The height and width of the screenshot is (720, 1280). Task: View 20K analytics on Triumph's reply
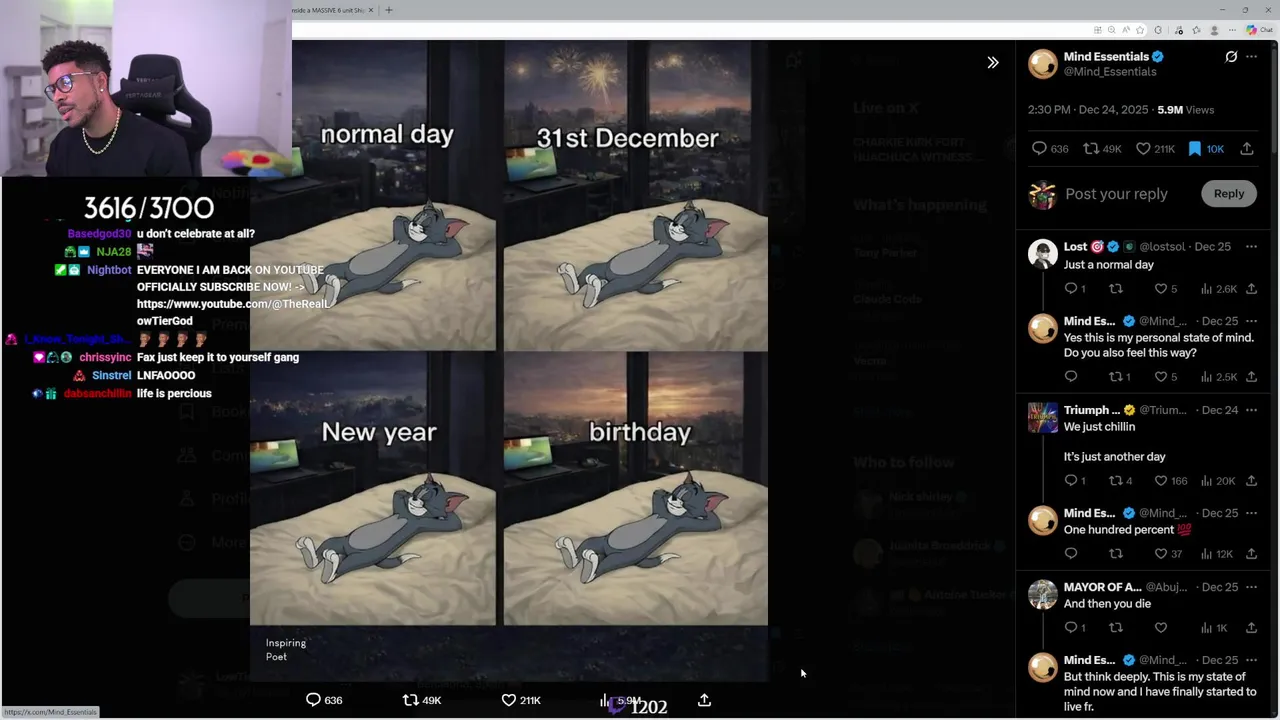pyautogui.click(x=1216, y=481)
